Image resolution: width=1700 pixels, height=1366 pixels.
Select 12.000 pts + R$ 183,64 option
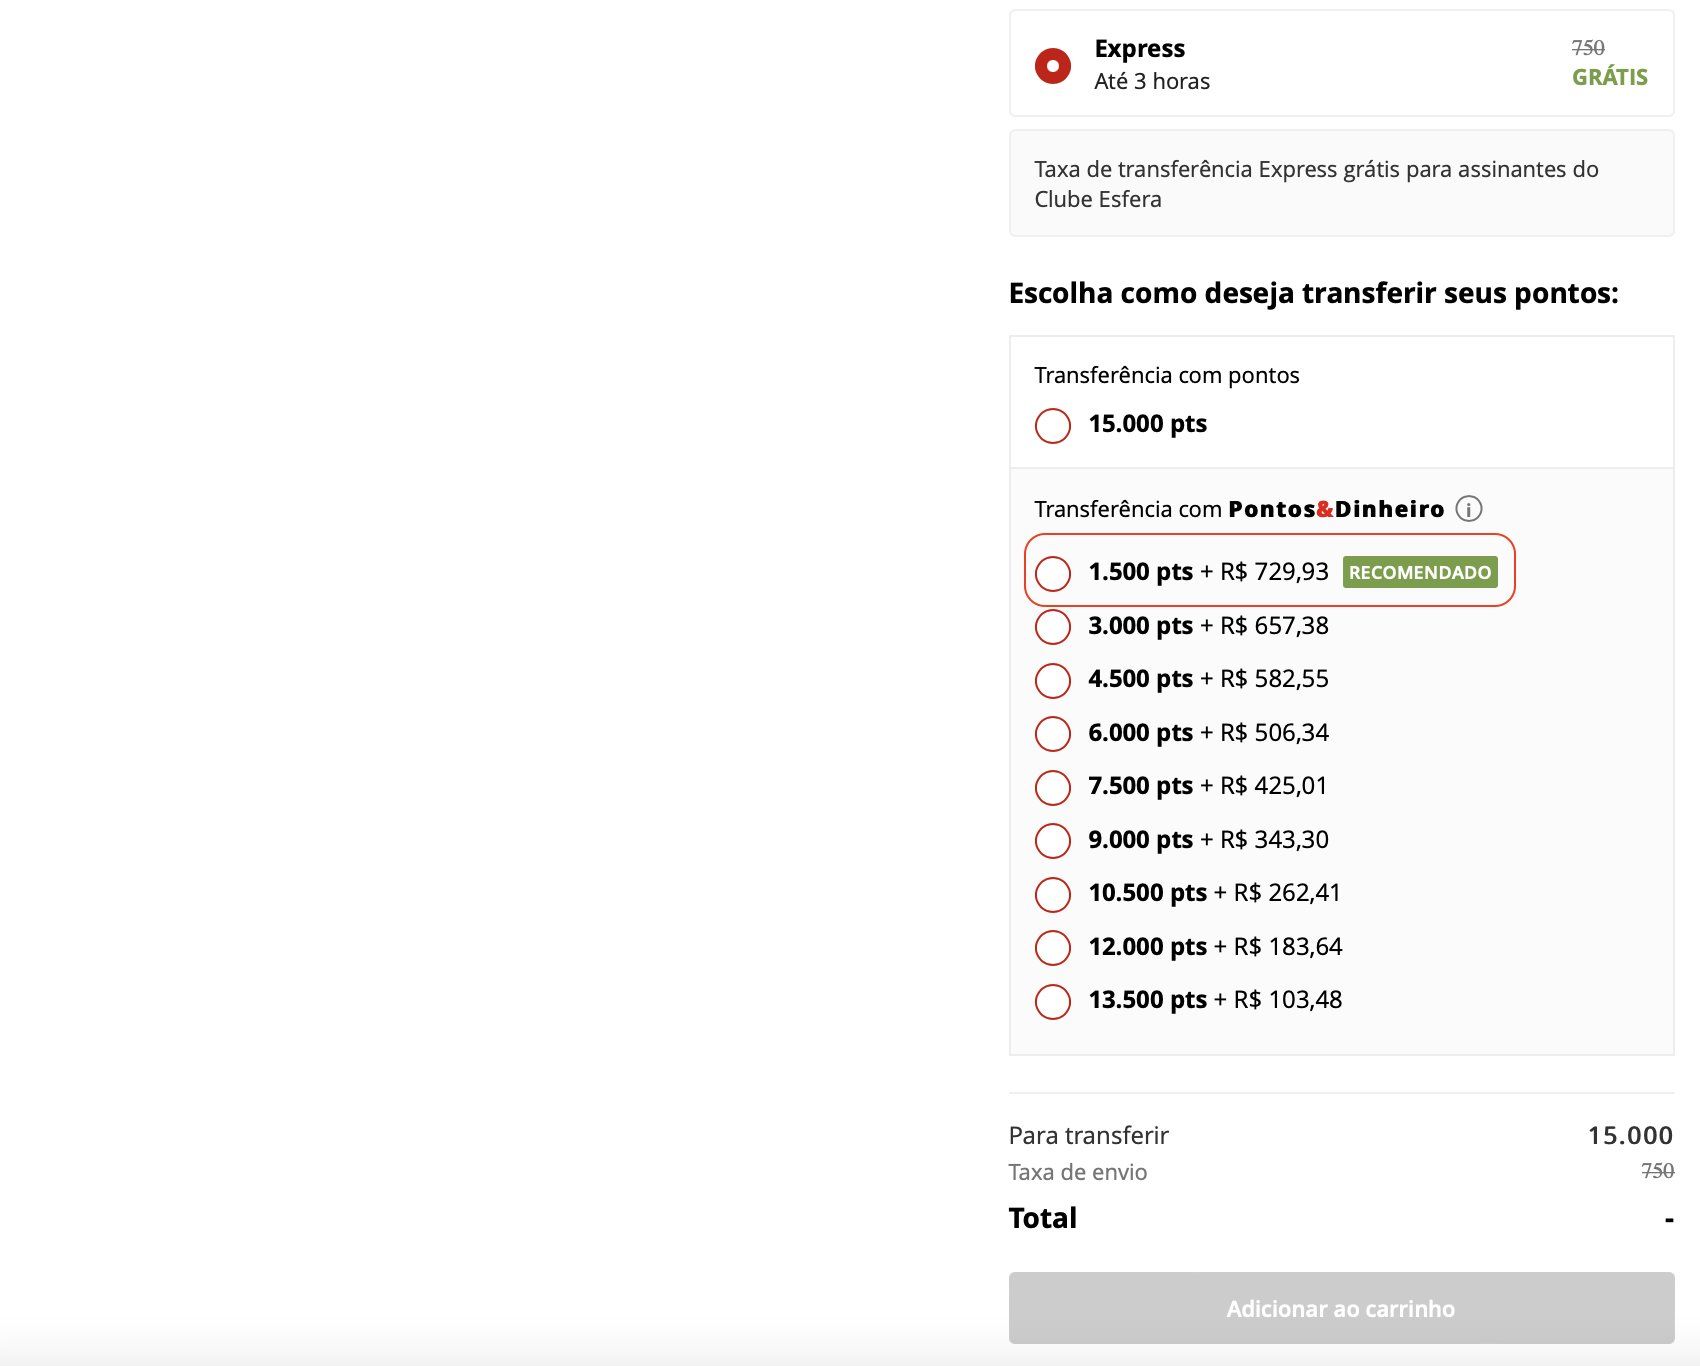(1053, 948)
